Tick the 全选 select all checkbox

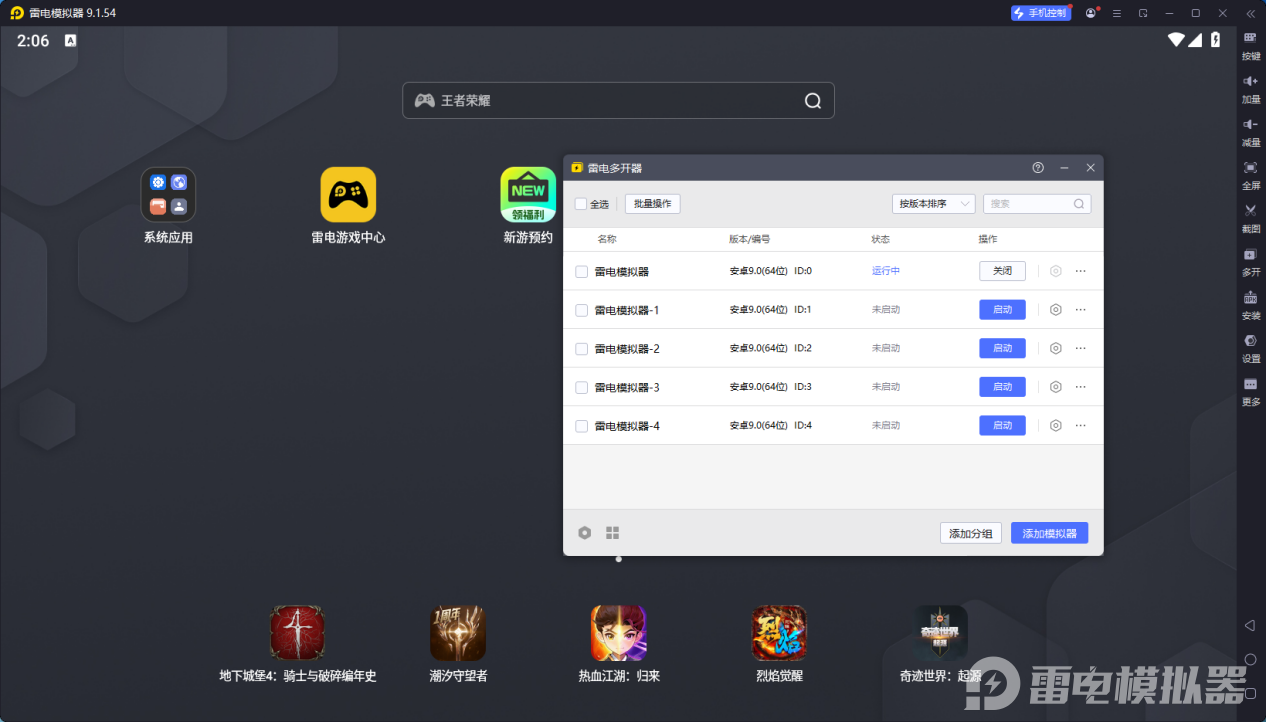click(x=581, y=204)
